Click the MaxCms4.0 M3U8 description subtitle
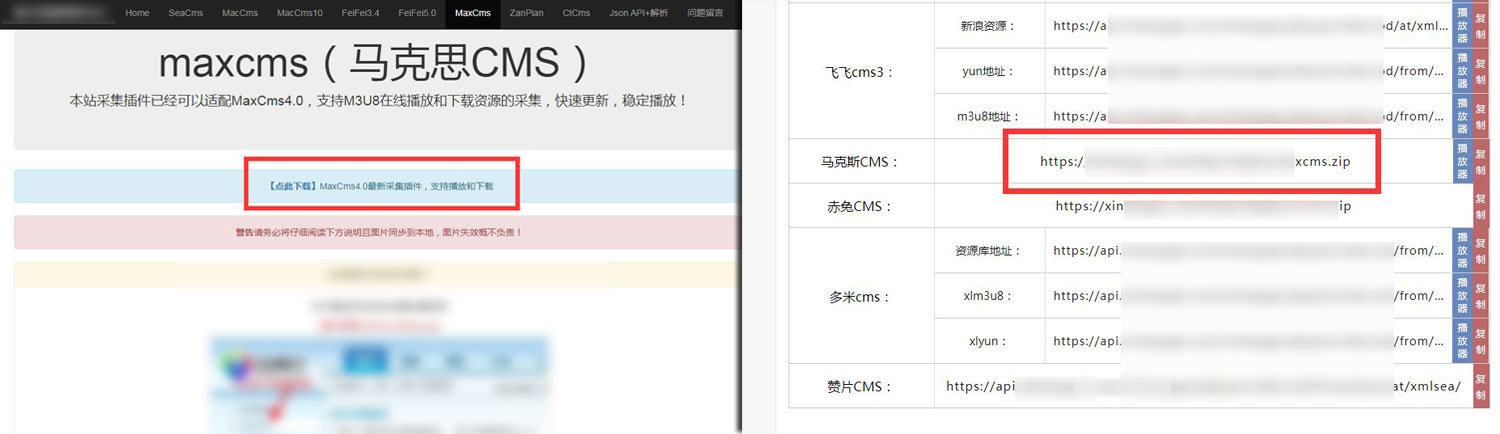The width and height of the screenshot is (1500, 434). (x=378, y=101)
